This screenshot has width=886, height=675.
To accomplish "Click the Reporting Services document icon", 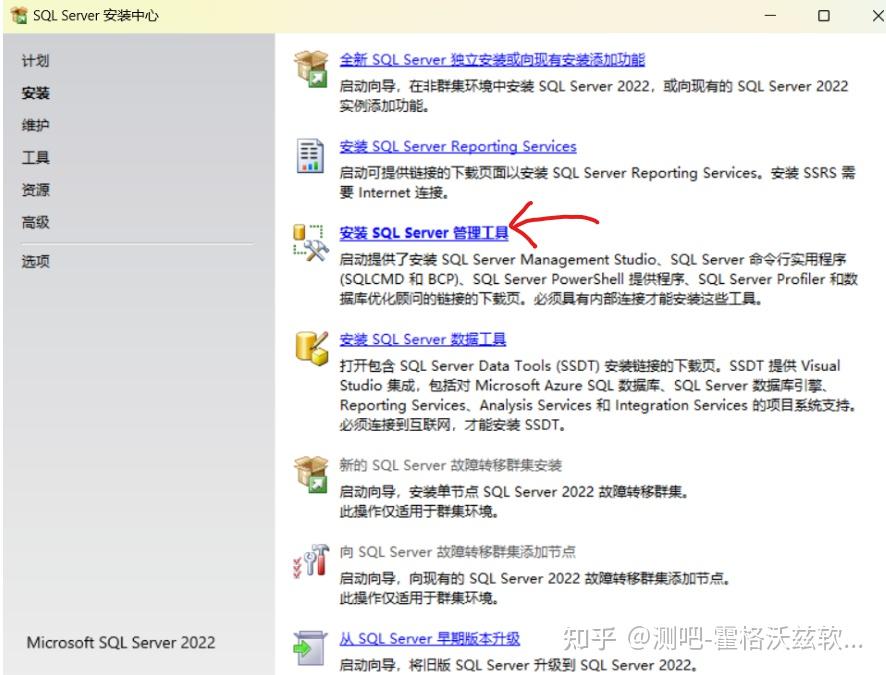I will [310, 155].
